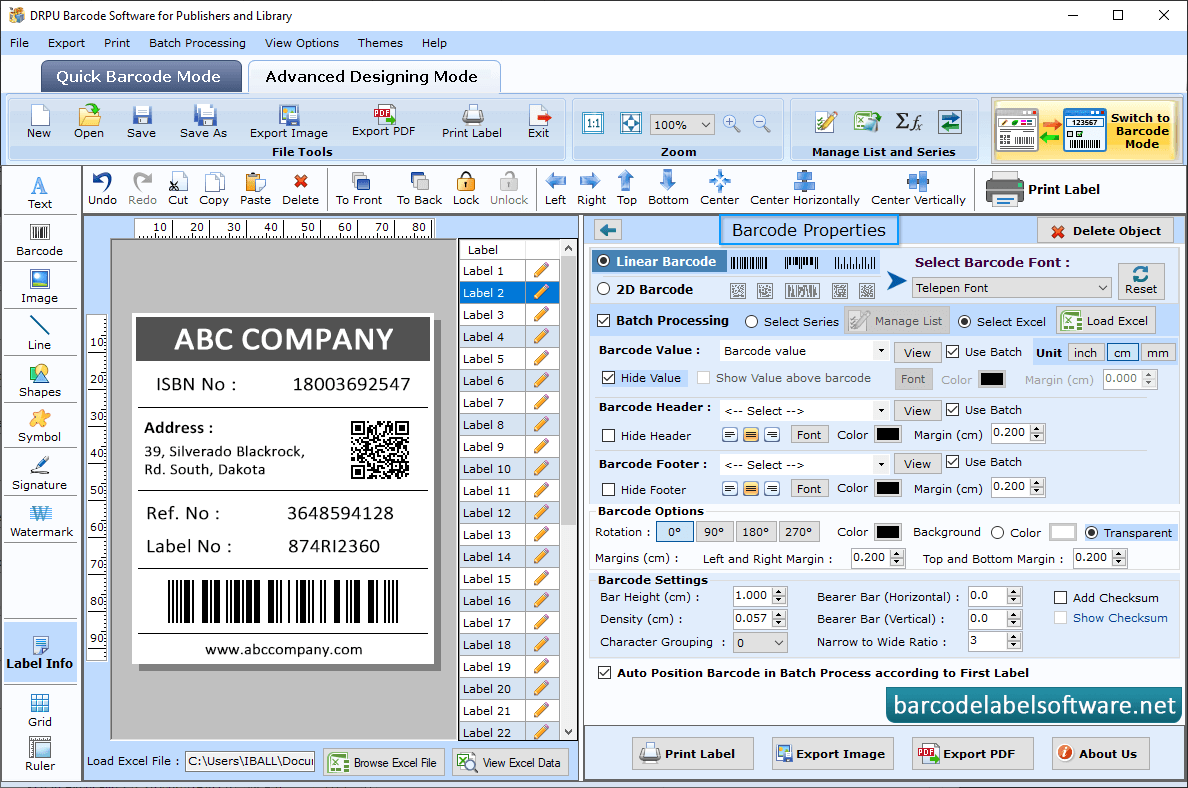This screenshot has height=788, width=1188.
Task: Select the Text tool in sidebar
Action: tap(39, 192)
